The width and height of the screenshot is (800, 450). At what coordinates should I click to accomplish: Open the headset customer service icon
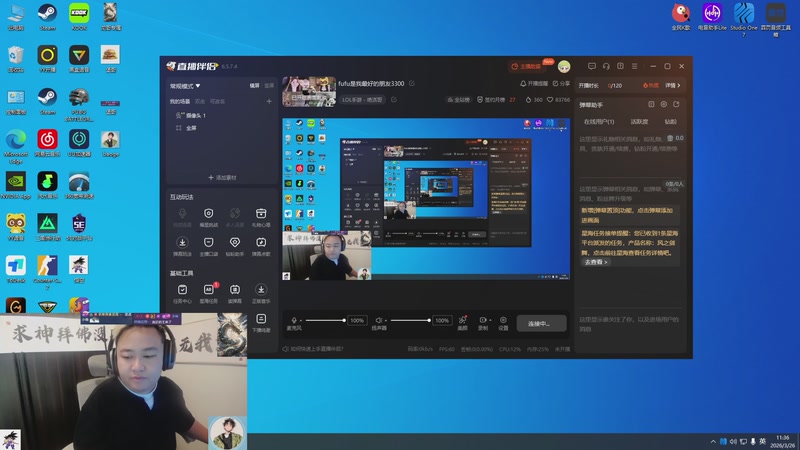(x=606, y=66)
